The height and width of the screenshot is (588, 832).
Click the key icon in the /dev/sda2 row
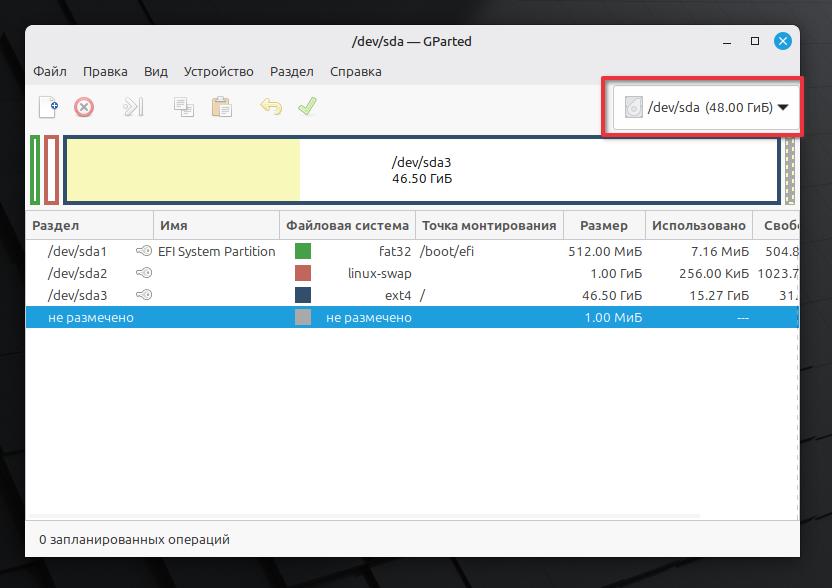point(144,273)
